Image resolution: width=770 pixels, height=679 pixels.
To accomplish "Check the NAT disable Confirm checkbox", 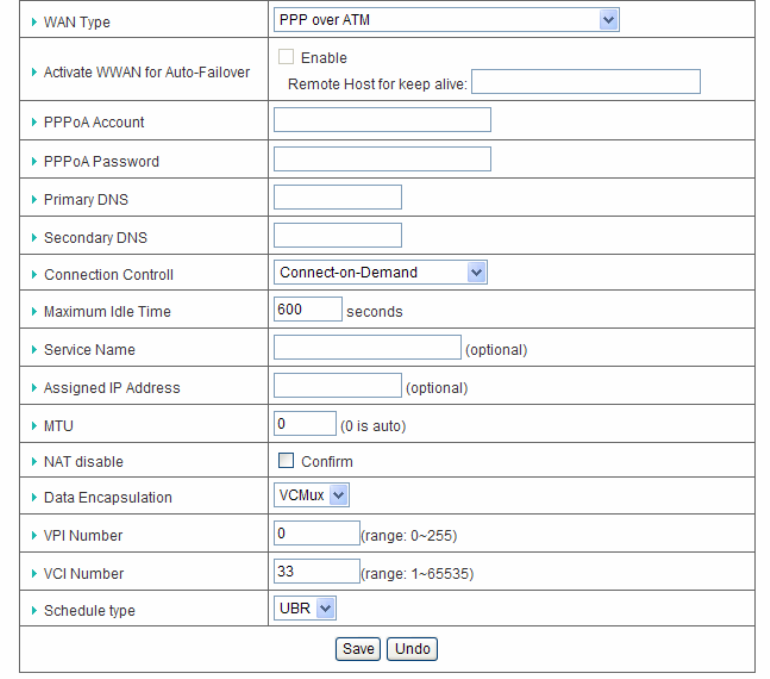I will (x=284, y=462).
